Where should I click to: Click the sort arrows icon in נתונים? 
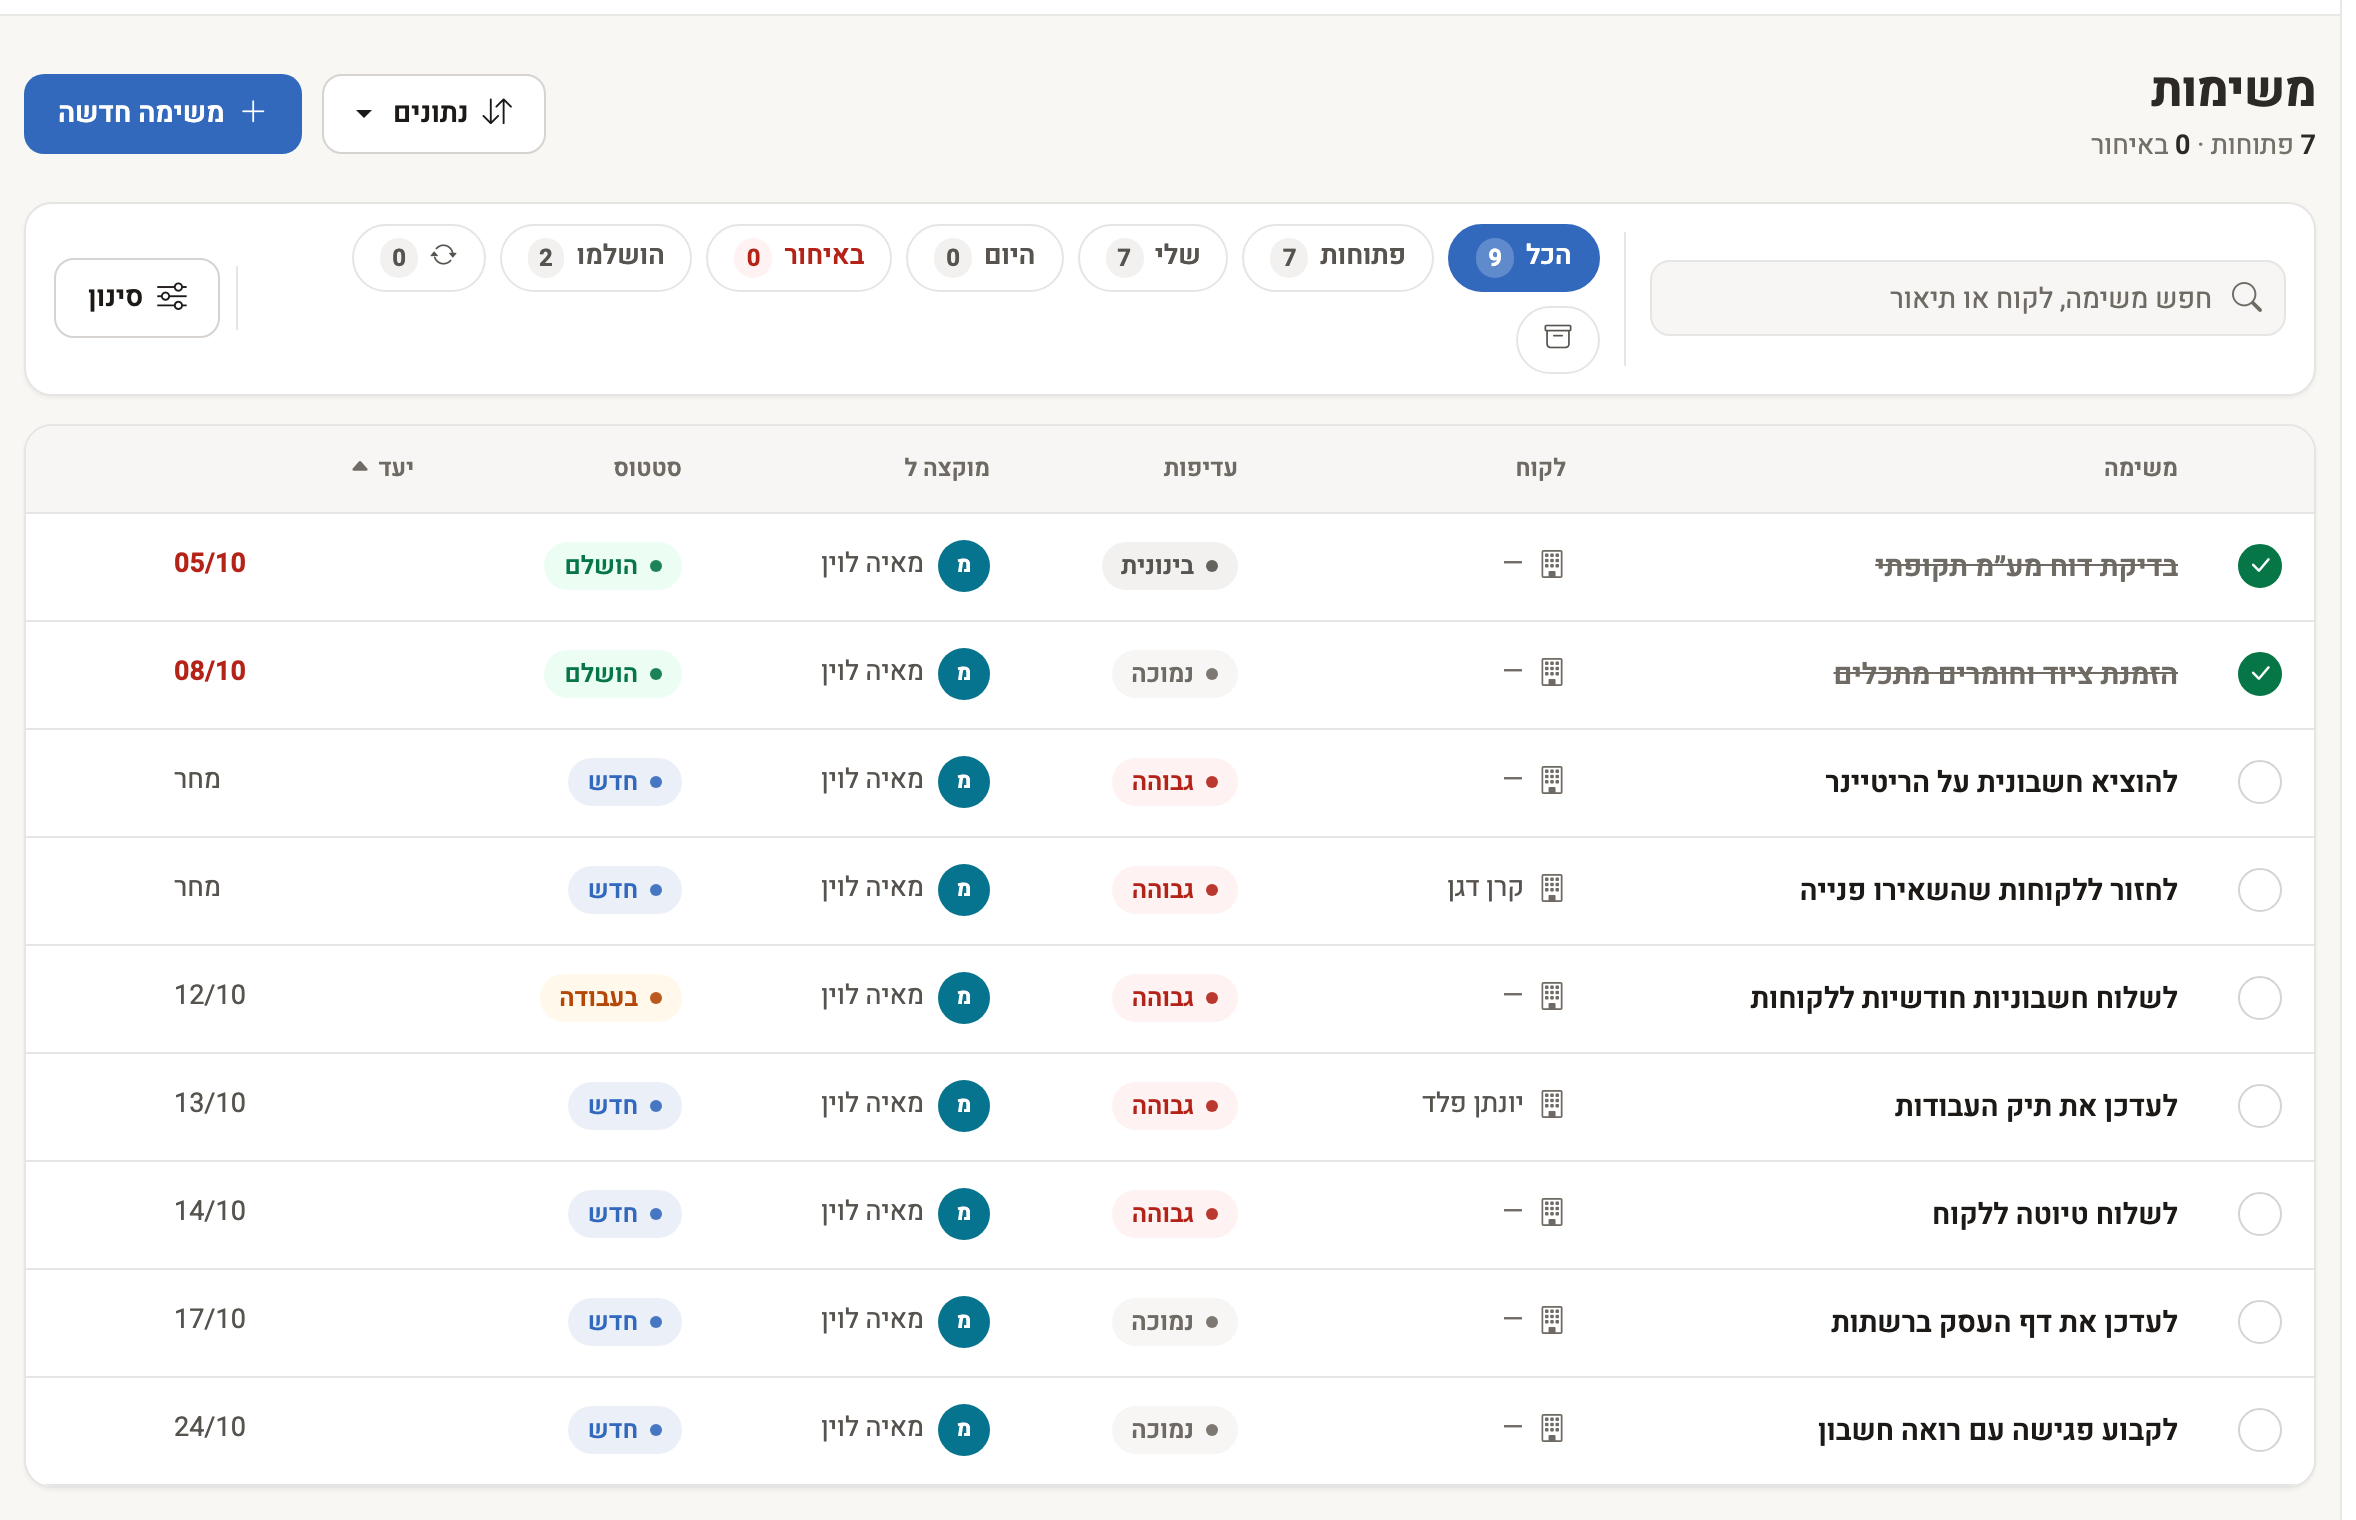[497, 112]
